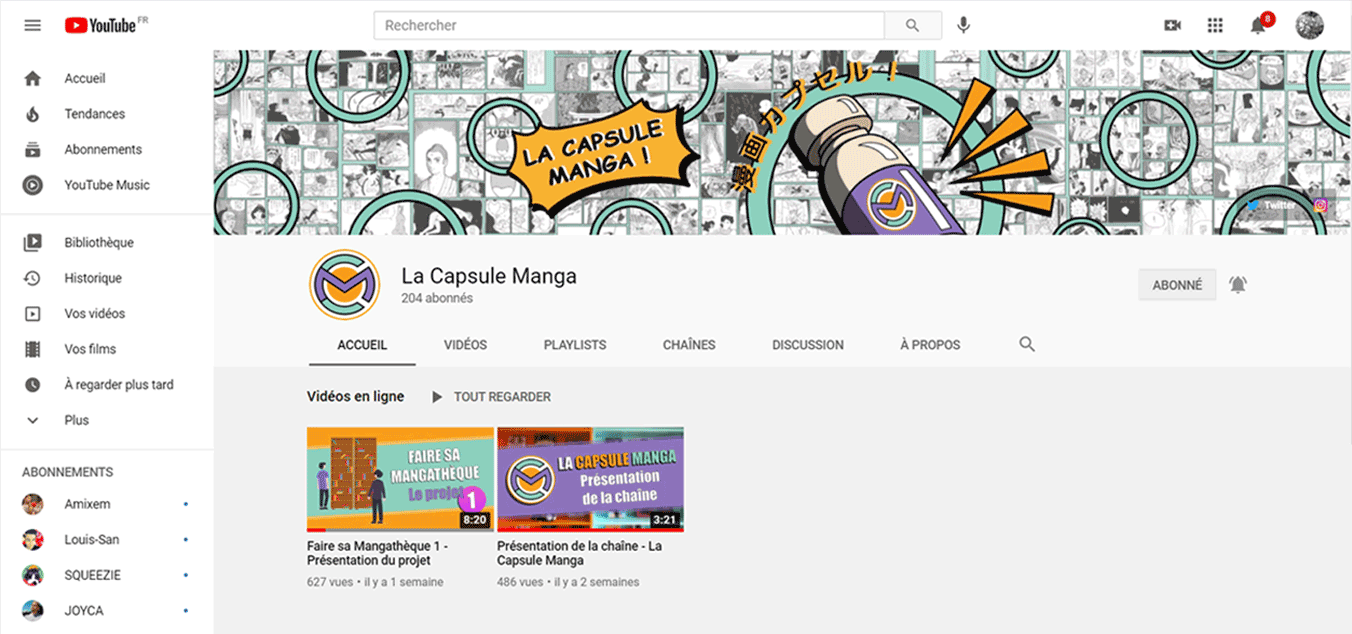Click the Twitter link on banner
The width and height of the screenshot is (1352, 634).
pyautogui.click(x=1272, y=205)
